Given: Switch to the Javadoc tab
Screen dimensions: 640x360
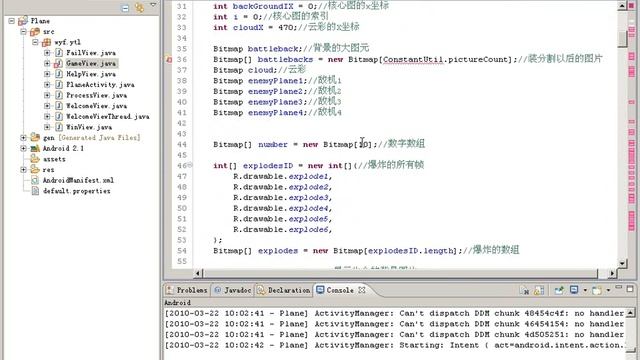Looking at the screenshot, I should tap(233, 290).
